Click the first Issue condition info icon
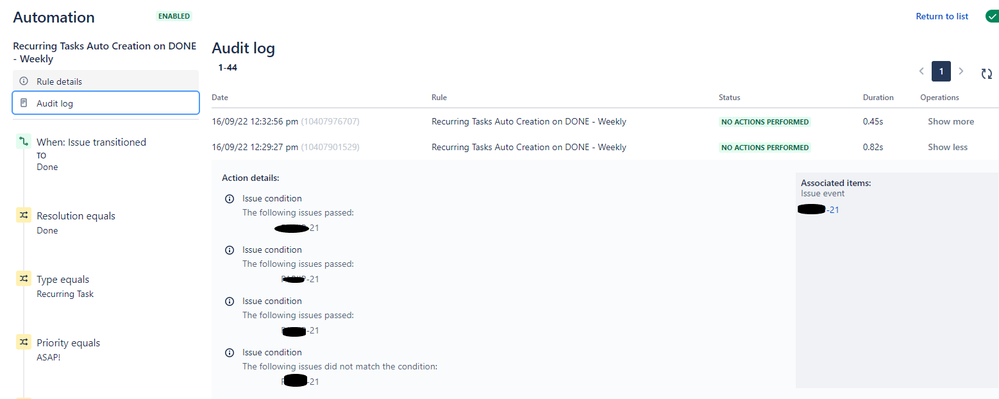This screenshot has width=999, height=399. [229, 199]
